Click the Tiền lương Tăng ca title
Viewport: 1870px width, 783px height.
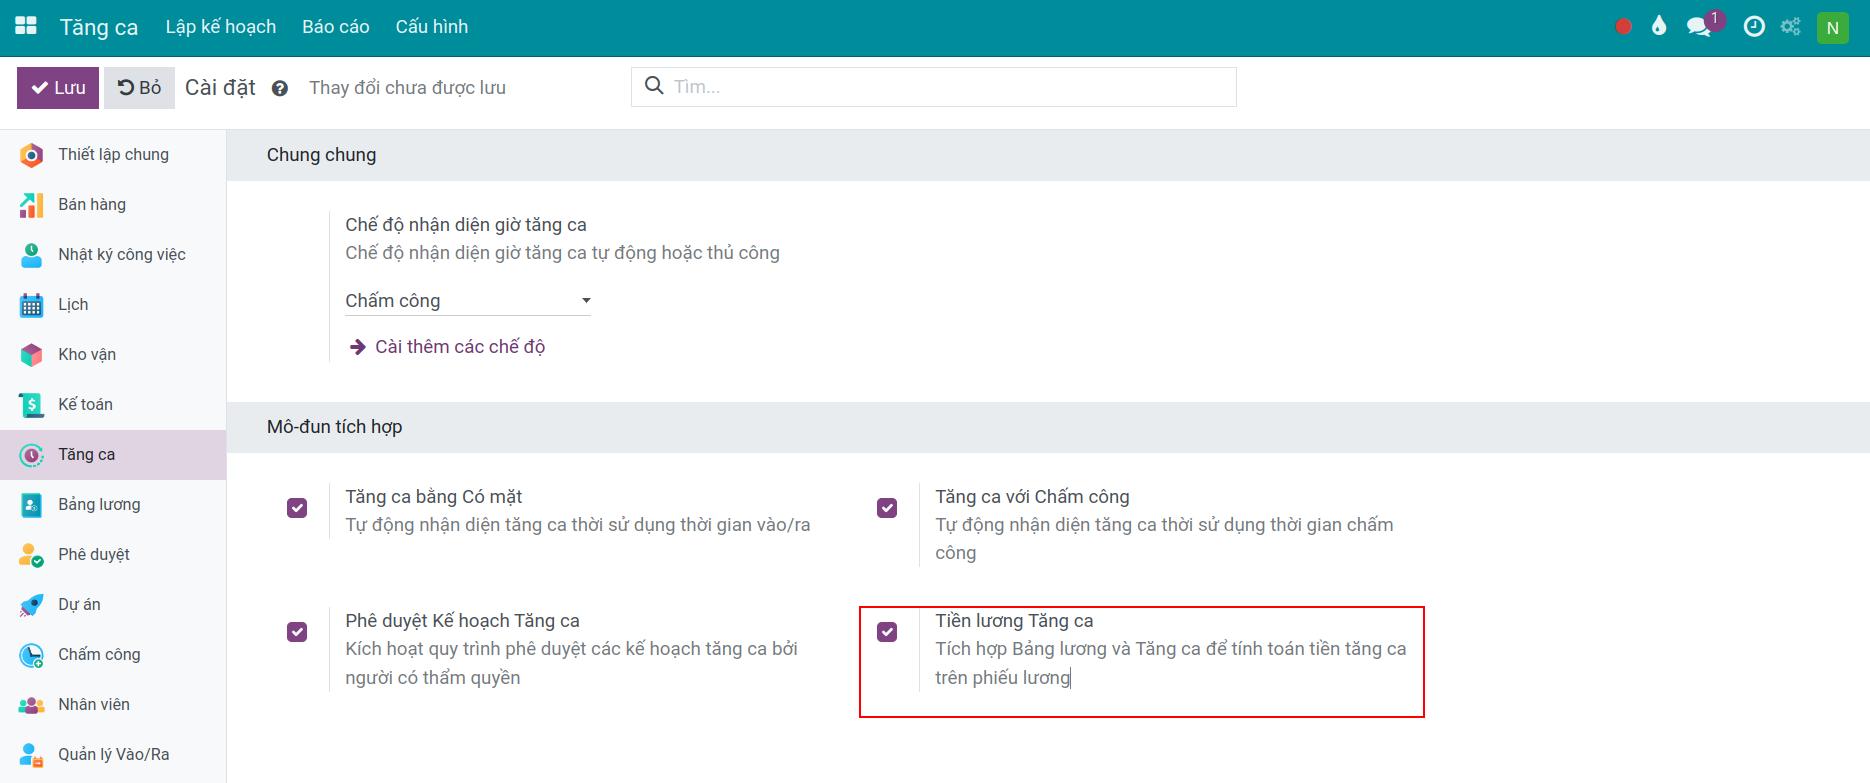1014,621
